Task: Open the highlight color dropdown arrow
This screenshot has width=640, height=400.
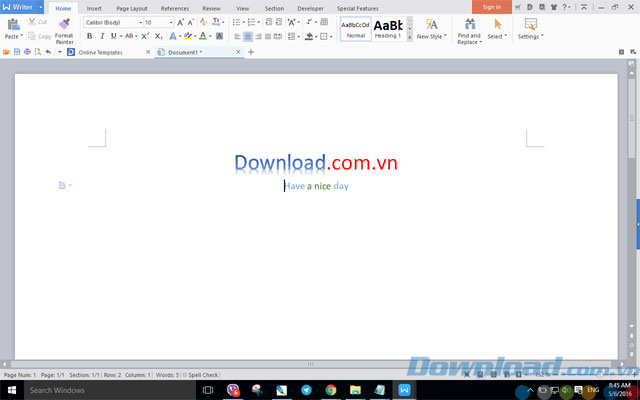Action: 195,36
